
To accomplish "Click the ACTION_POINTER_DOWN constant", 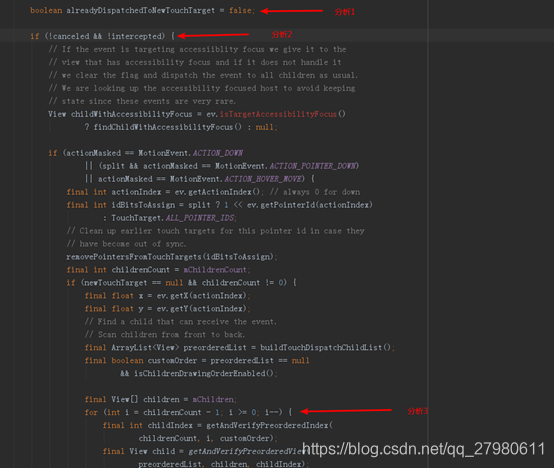I will [x=313, y=166].
